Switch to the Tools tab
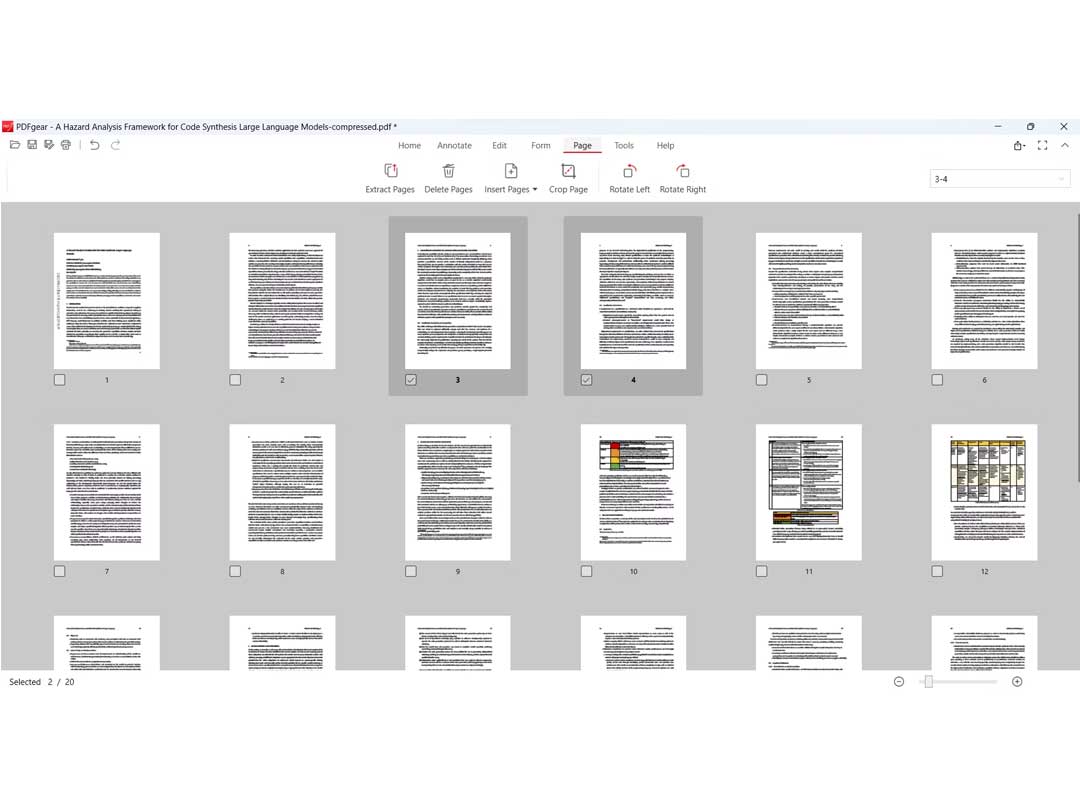 (624, 145)
